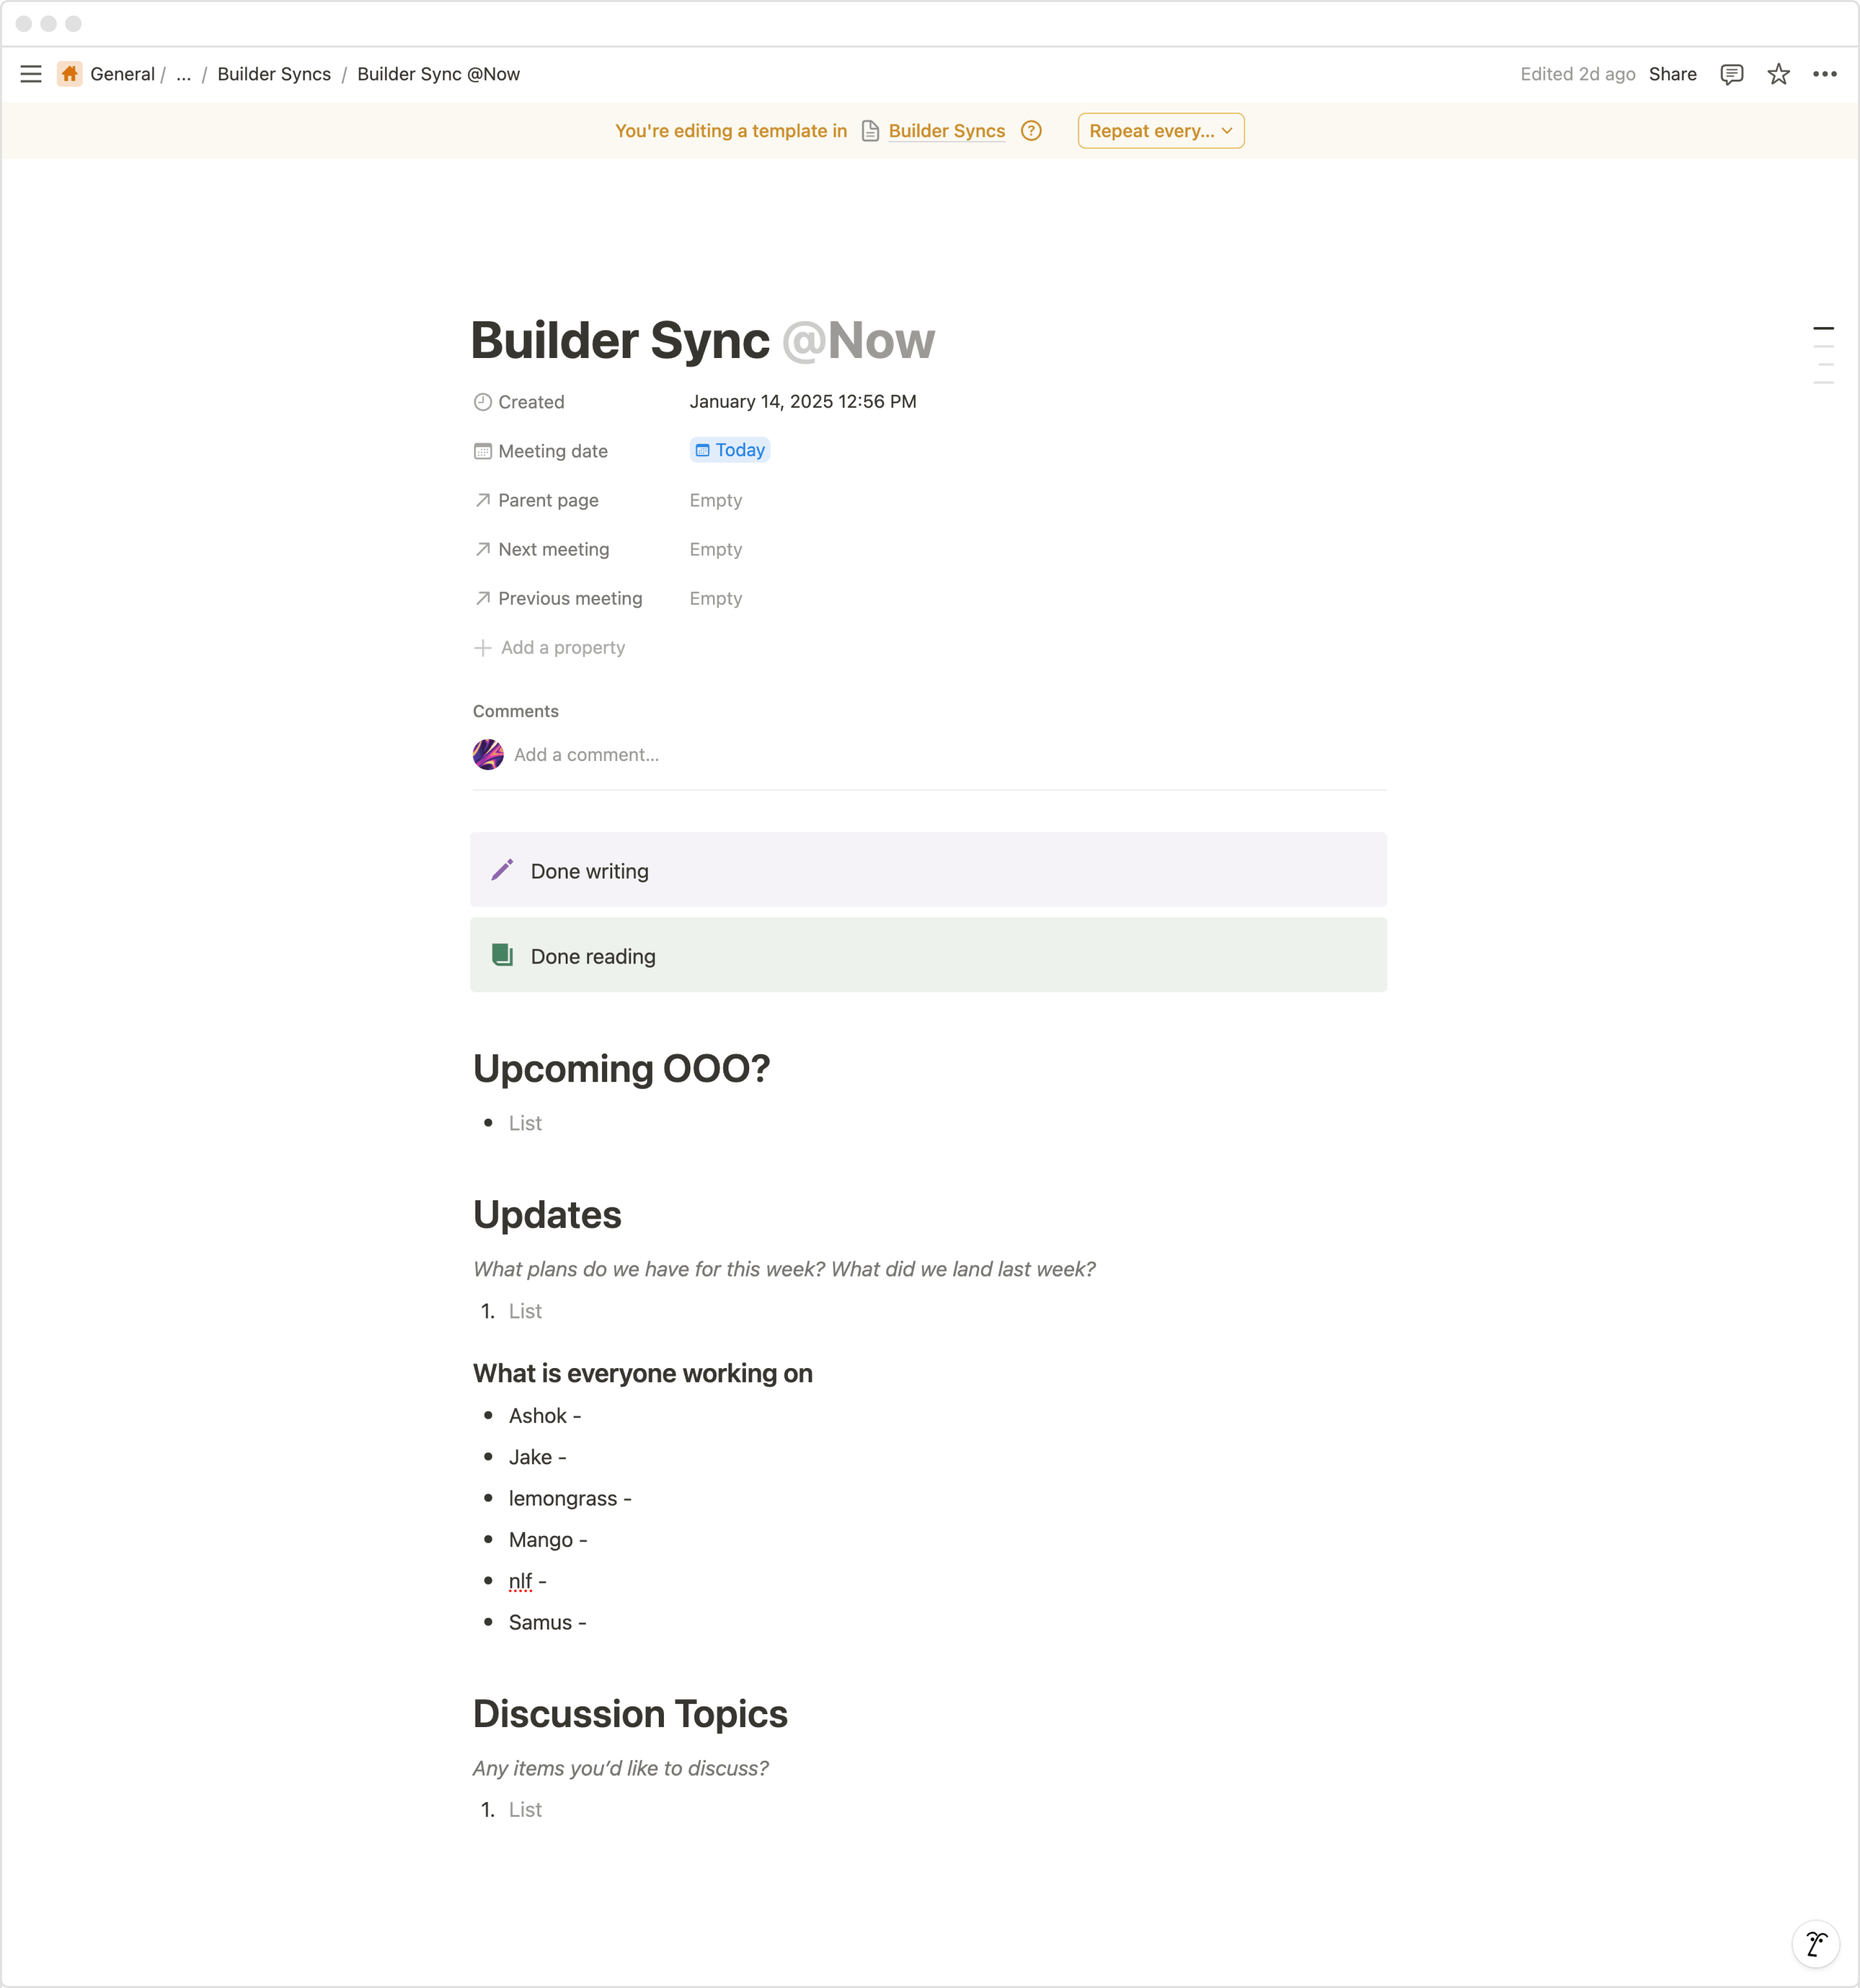Go to Builder Syncs breadcrumb
The width and height of the screenshot is (1860, 1988).
tap(274, 74)
